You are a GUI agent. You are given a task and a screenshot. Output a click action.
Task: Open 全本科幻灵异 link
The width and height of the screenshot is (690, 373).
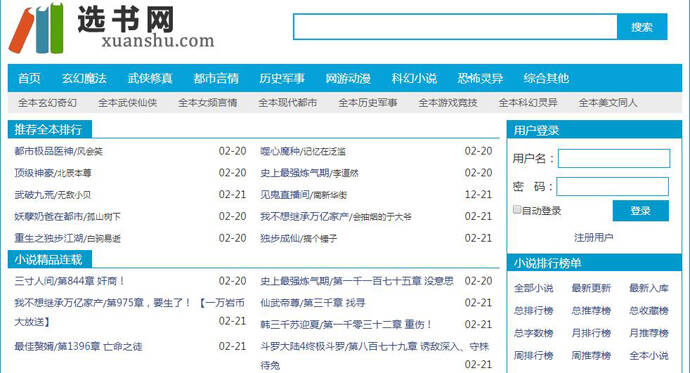pyautogui.click(x=528, y=103)
